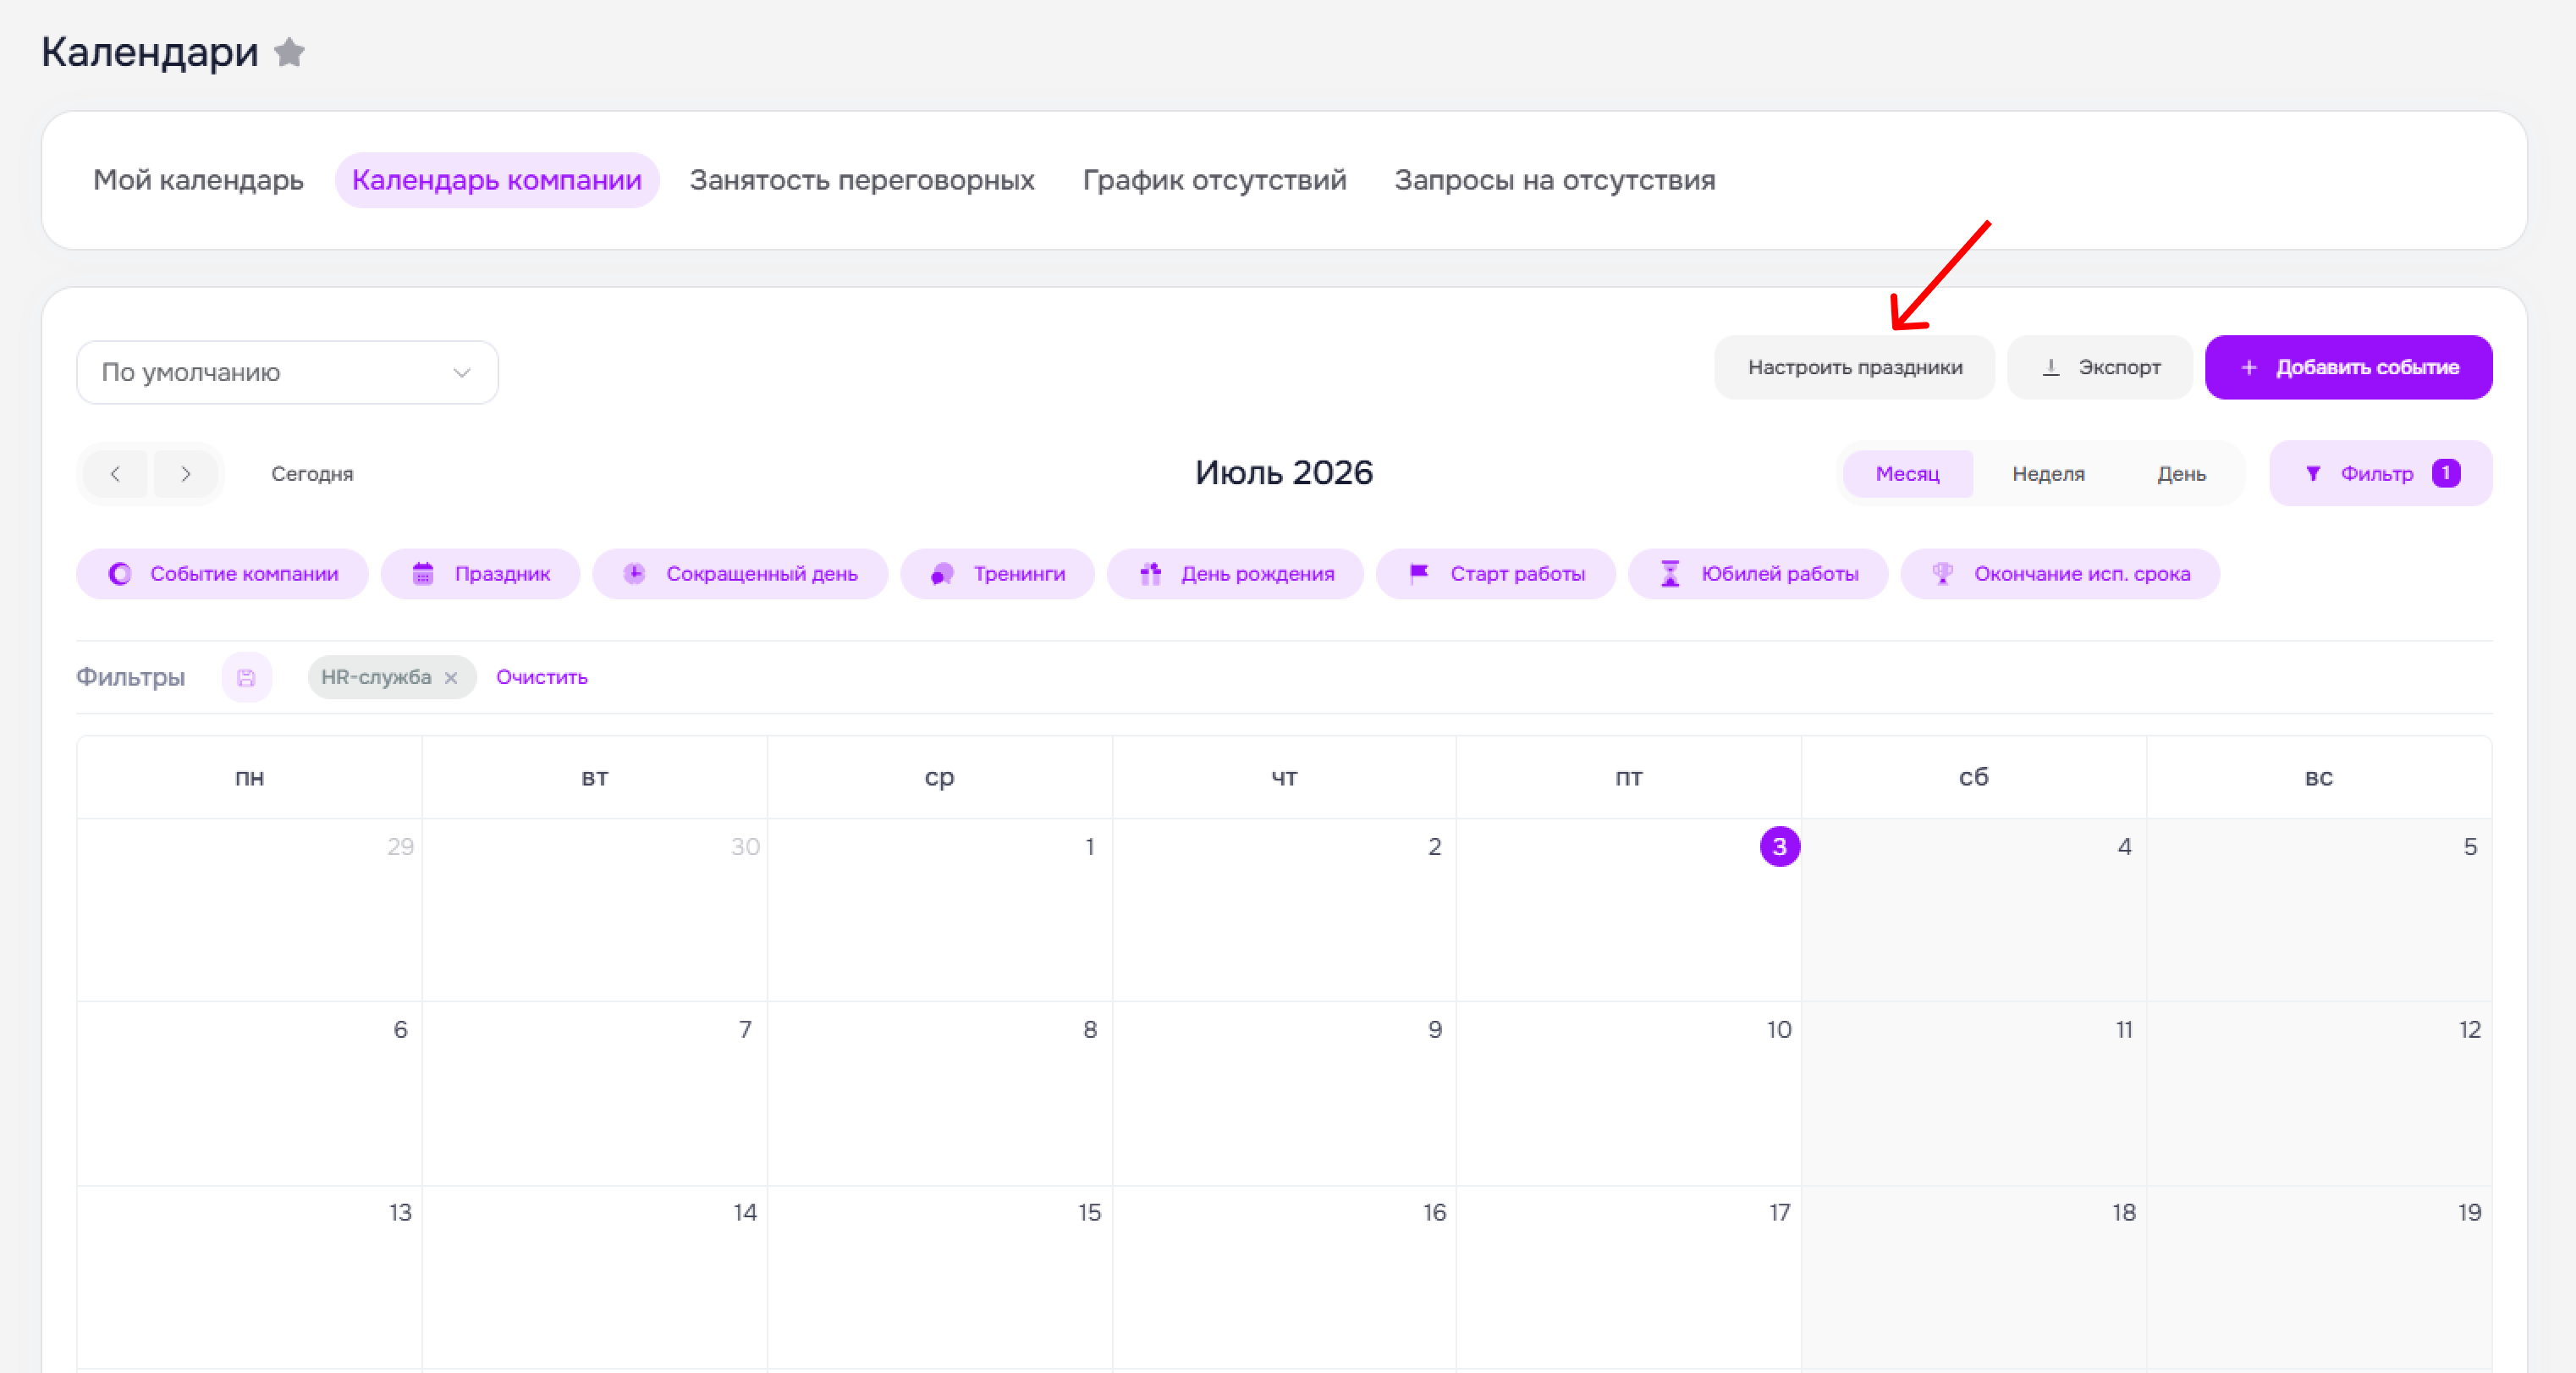Toggle the Праздник event type

click(481, 574)
